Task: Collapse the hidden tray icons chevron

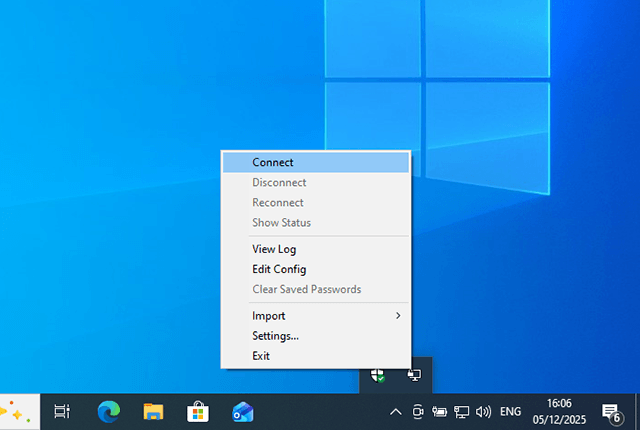Action: click(x=395, y=411)
